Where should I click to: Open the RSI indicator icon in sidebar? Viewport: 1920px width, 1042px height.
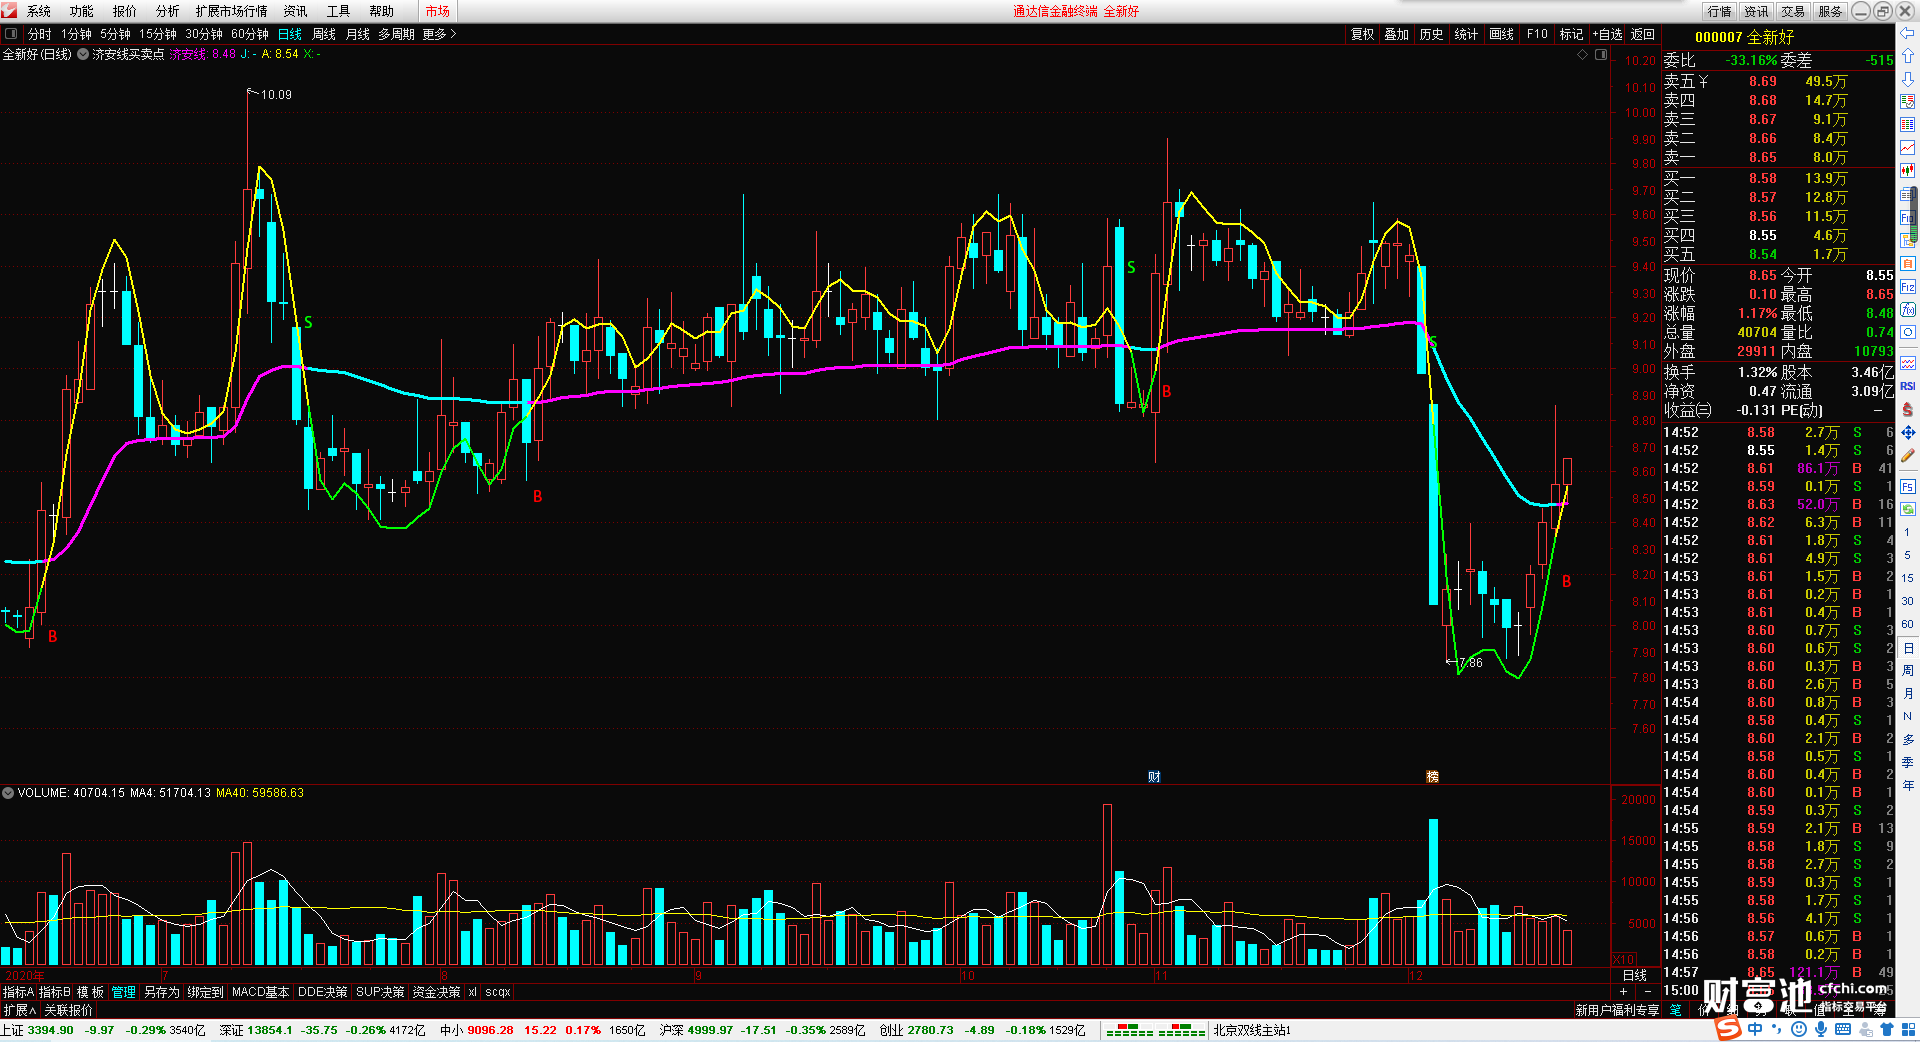(x=1908, y=386)
